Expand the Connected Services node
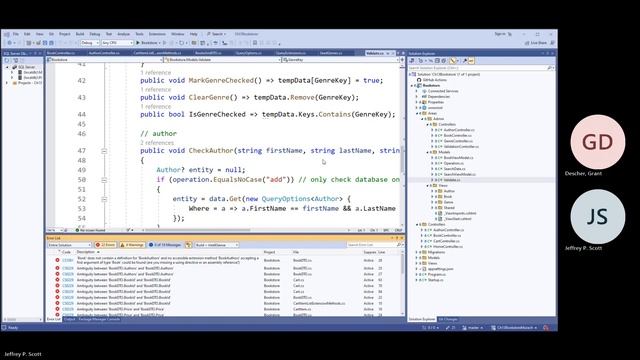 coord(417,91)
